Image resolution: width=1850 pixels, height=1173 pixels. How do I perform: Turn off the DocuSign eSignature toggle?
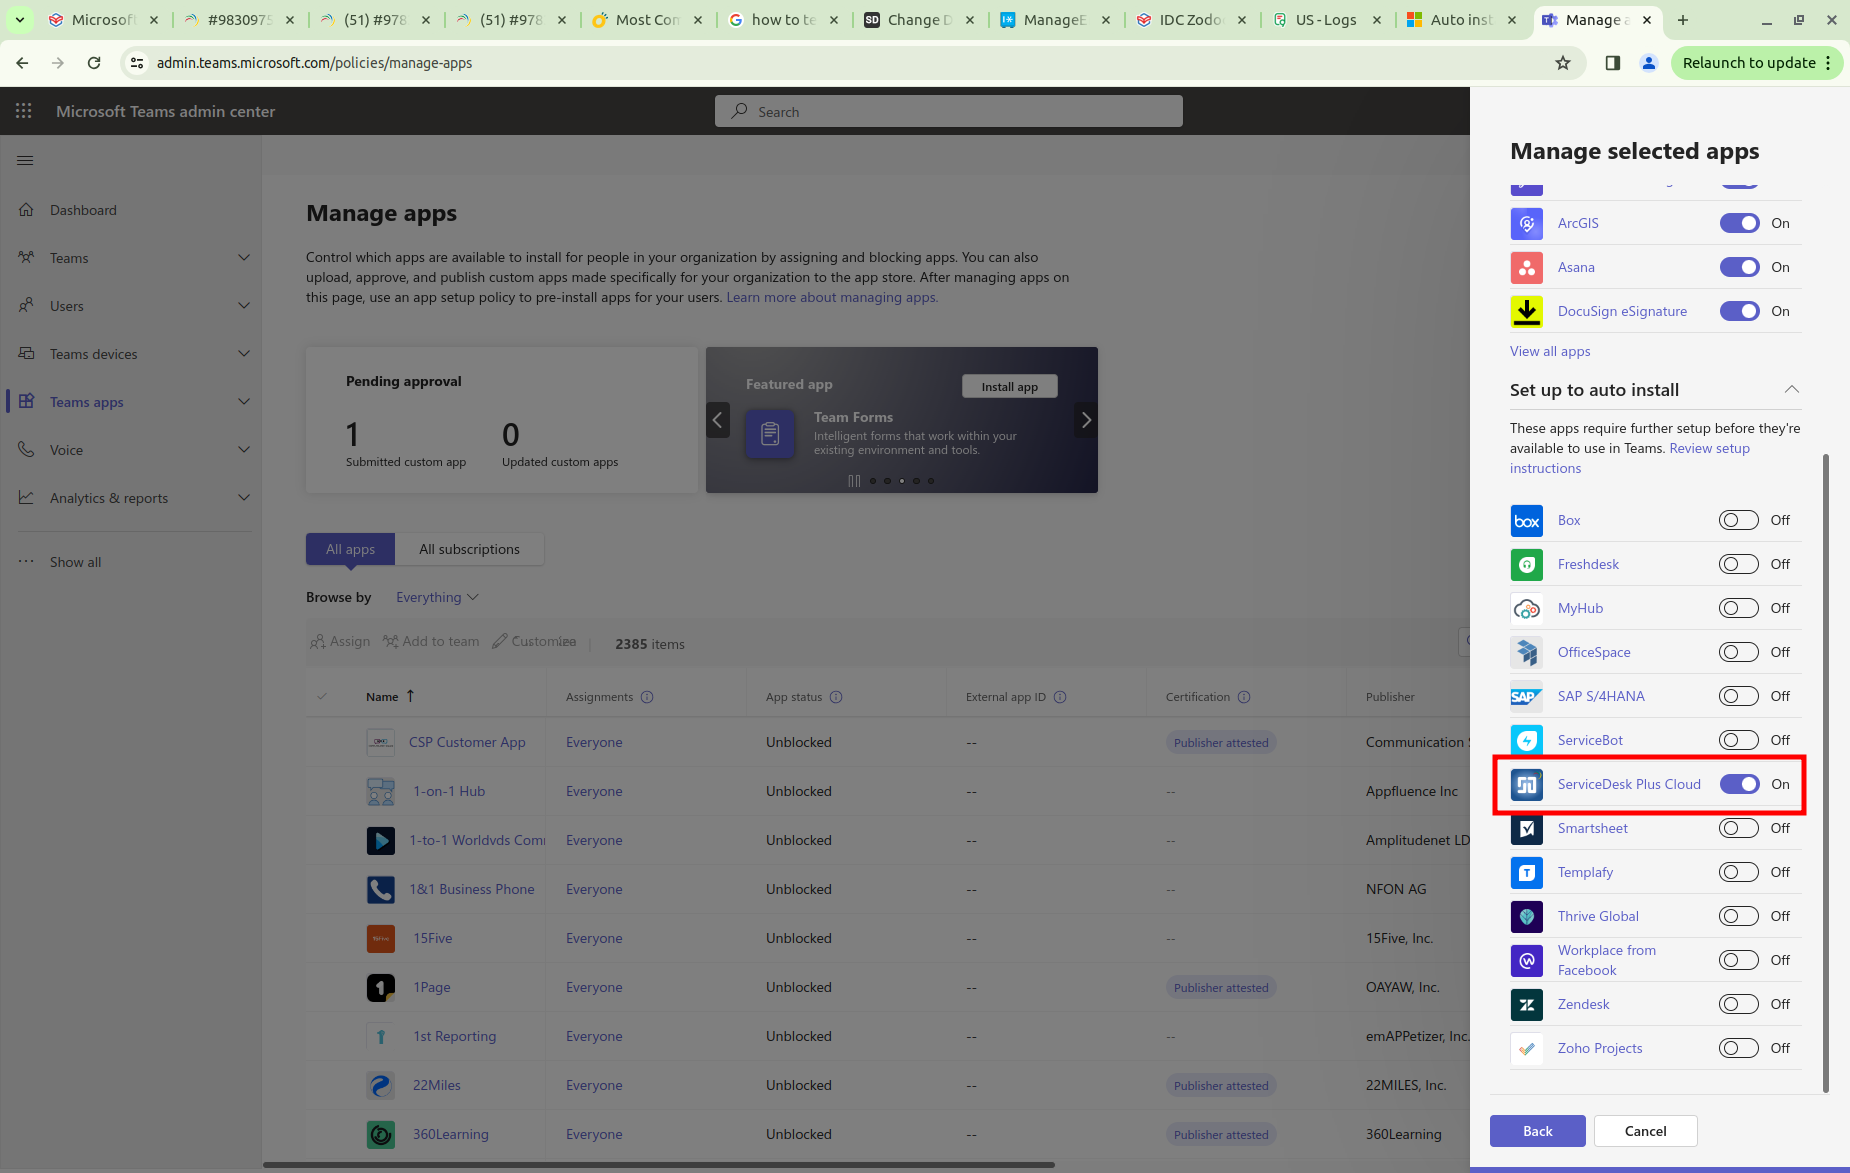[x=1739, y=311]
